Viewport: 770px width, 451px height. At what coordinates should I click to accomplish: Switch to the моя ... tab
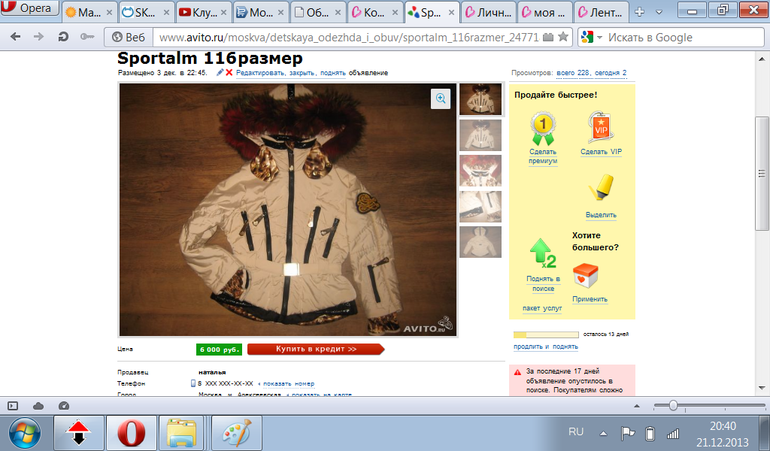point(545,12)
